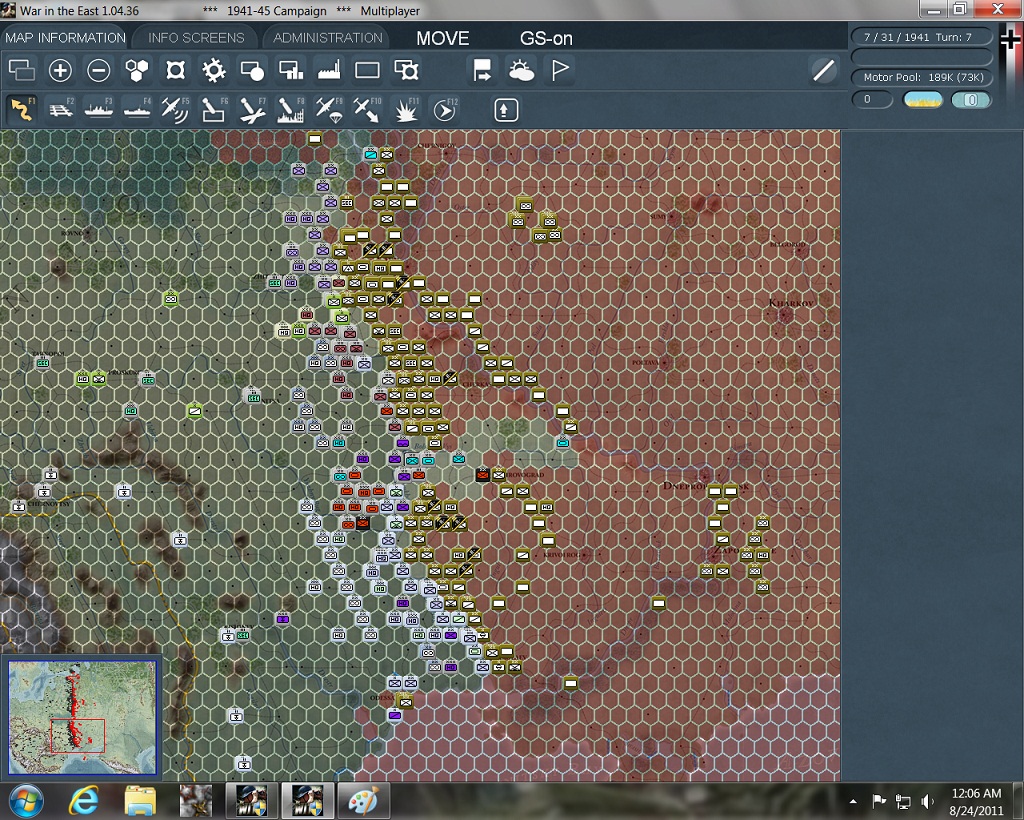Click the volume speaker tray icon

pyautogui.click(x=927, y=801)
